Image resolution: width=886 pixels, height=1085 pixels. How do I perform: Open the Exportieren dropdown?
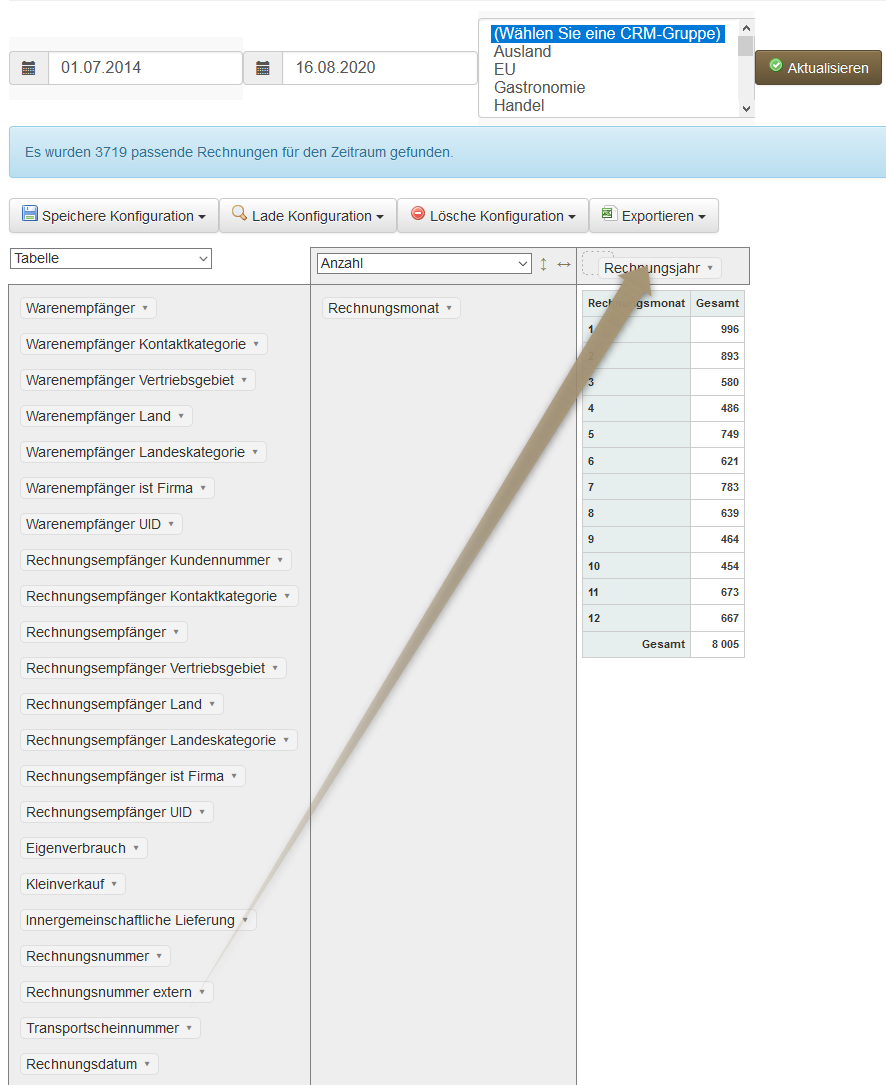[x=654, y=215]
